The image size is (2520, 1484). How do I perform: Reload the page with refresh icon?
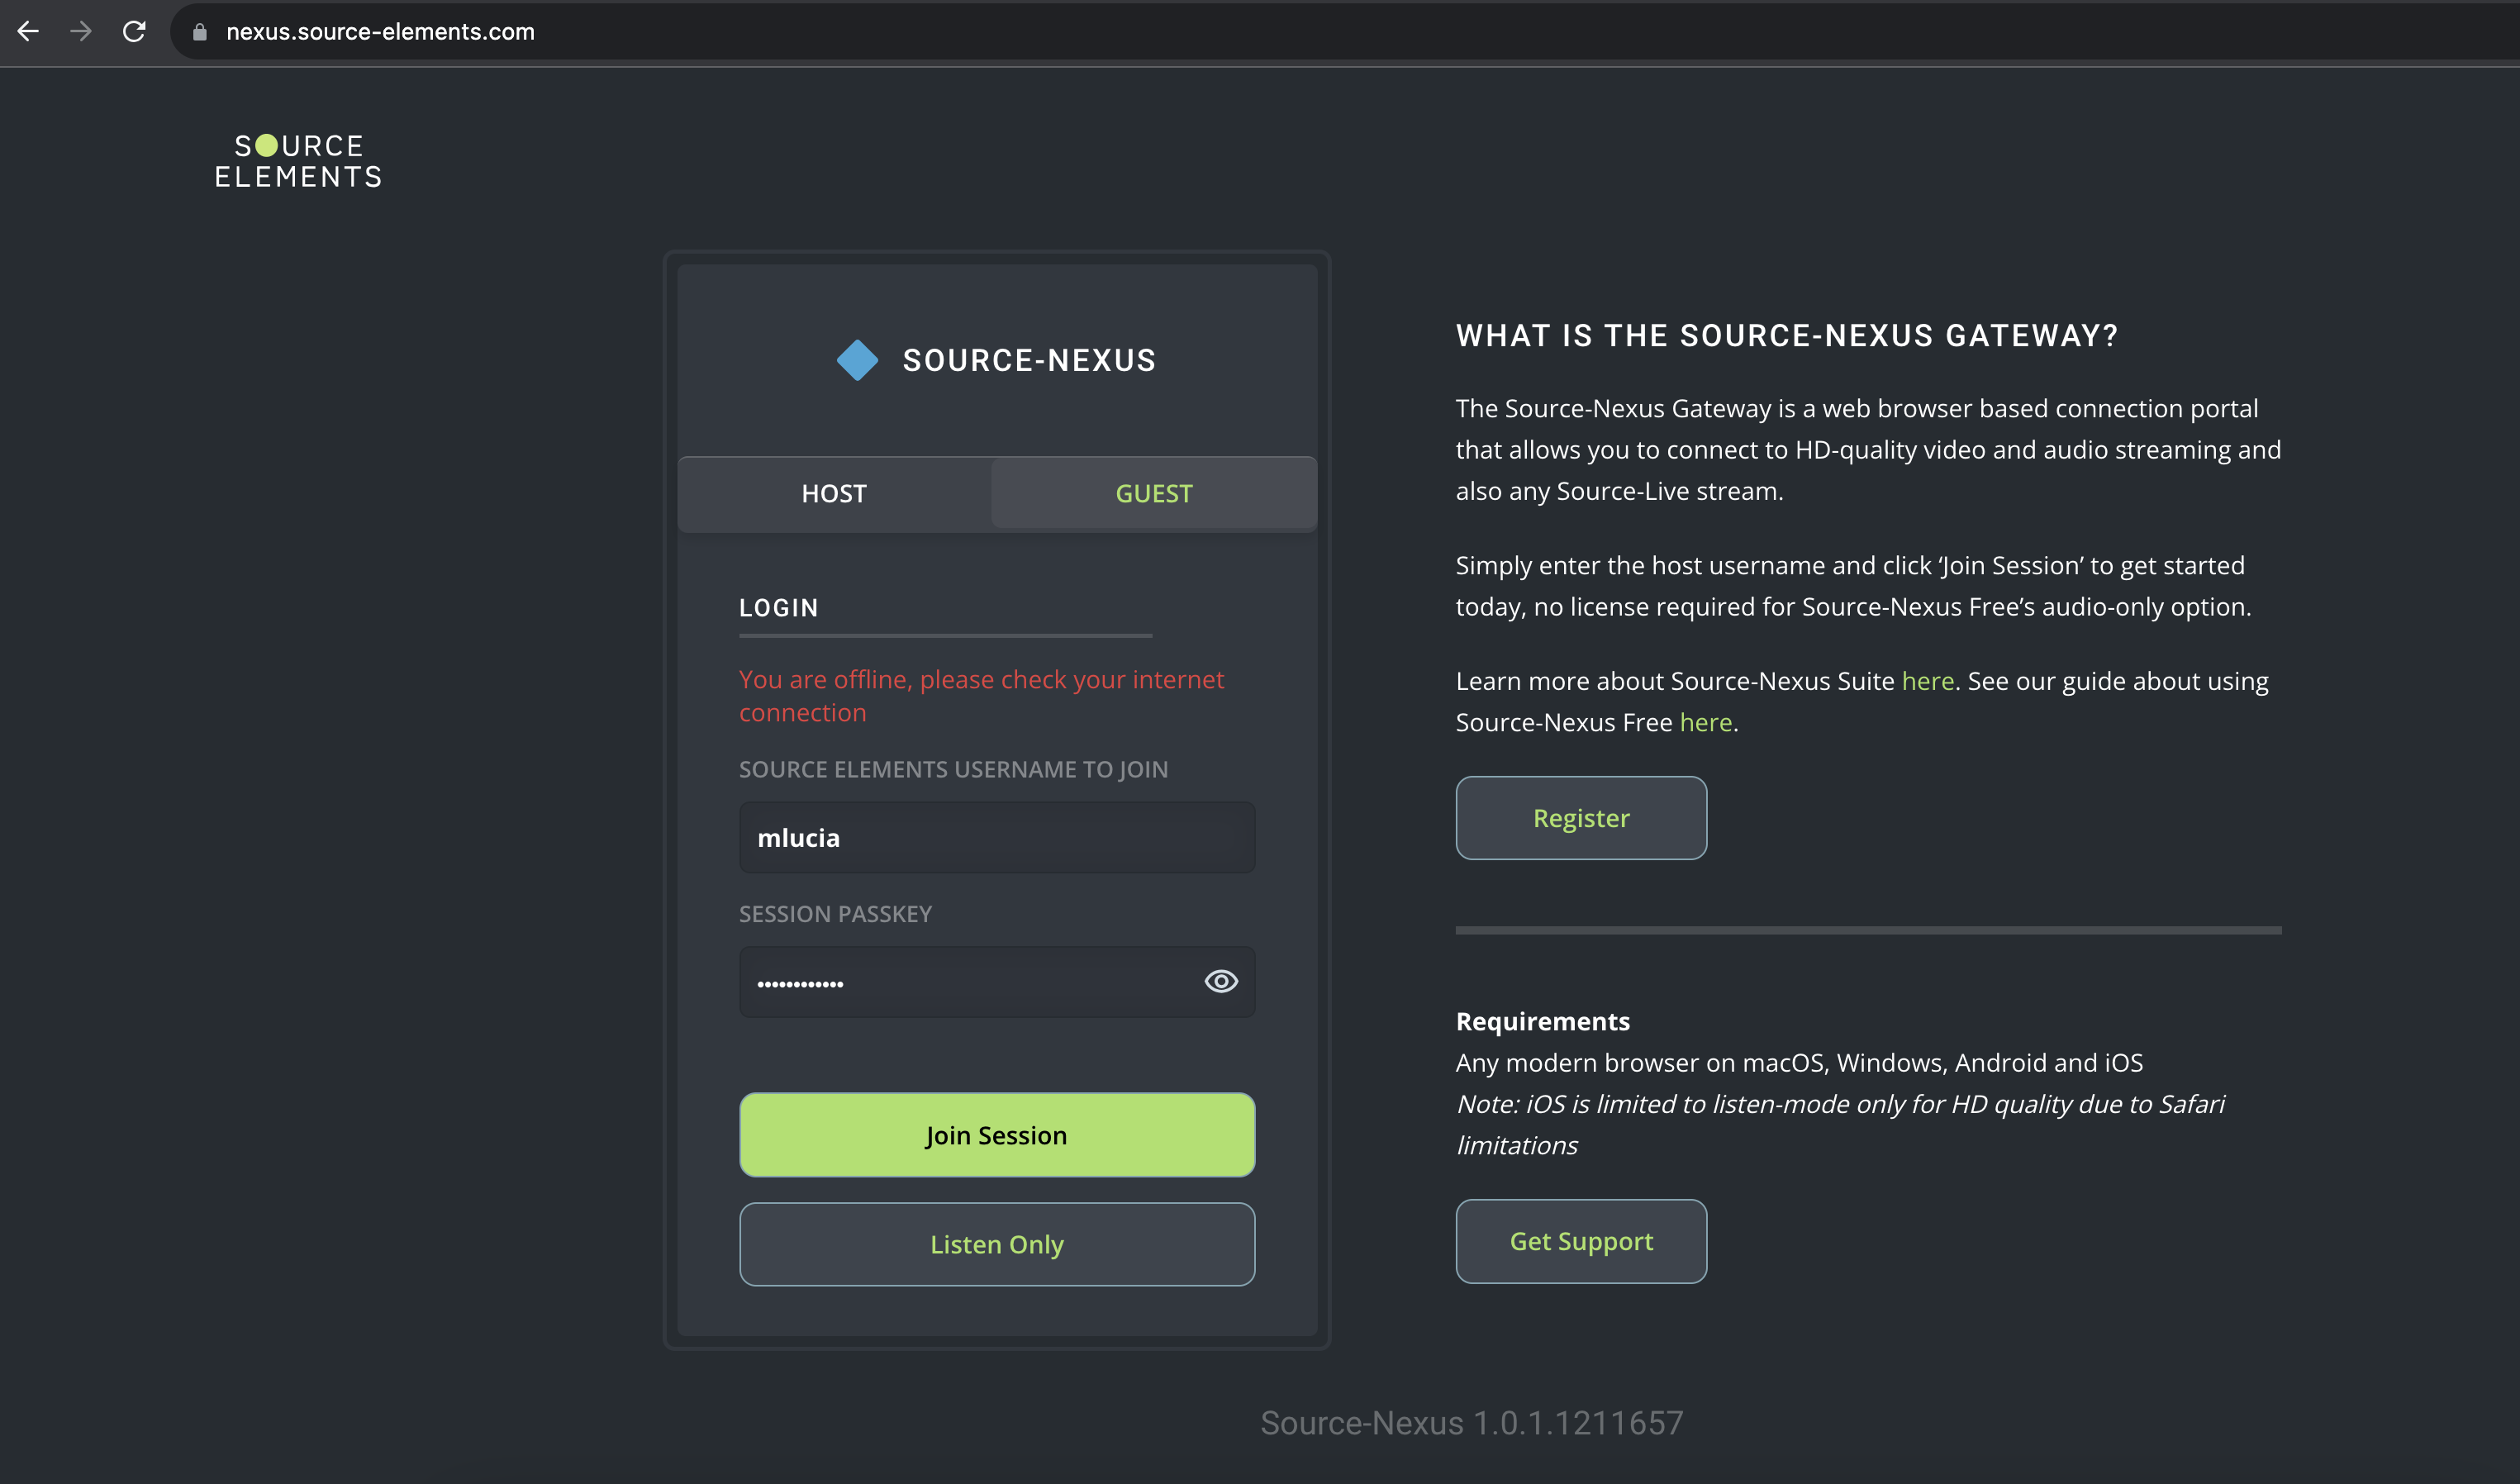(134, 31)
